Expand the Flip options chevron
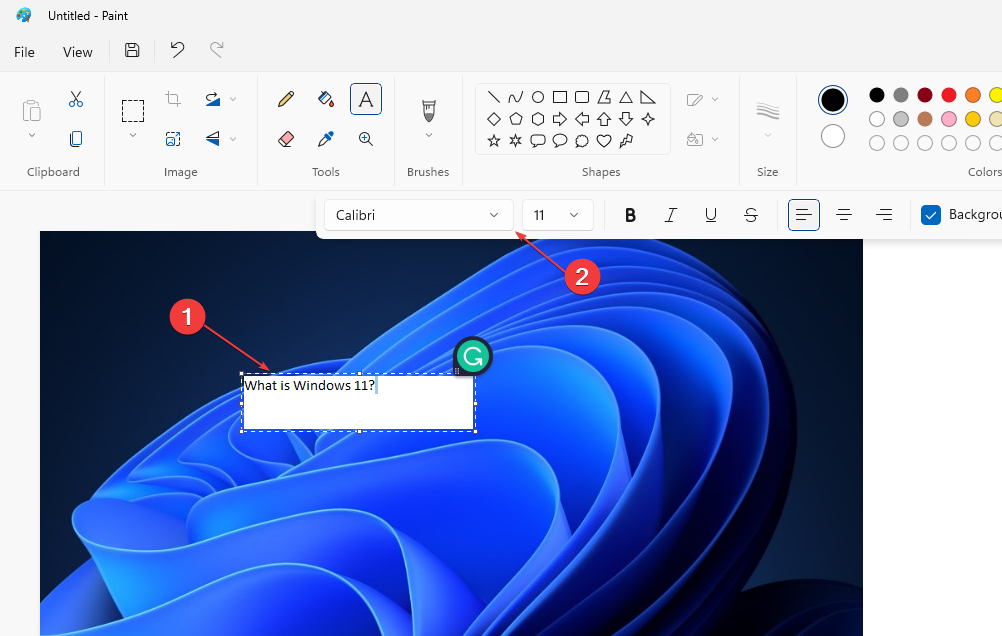 tap(233, 139)
